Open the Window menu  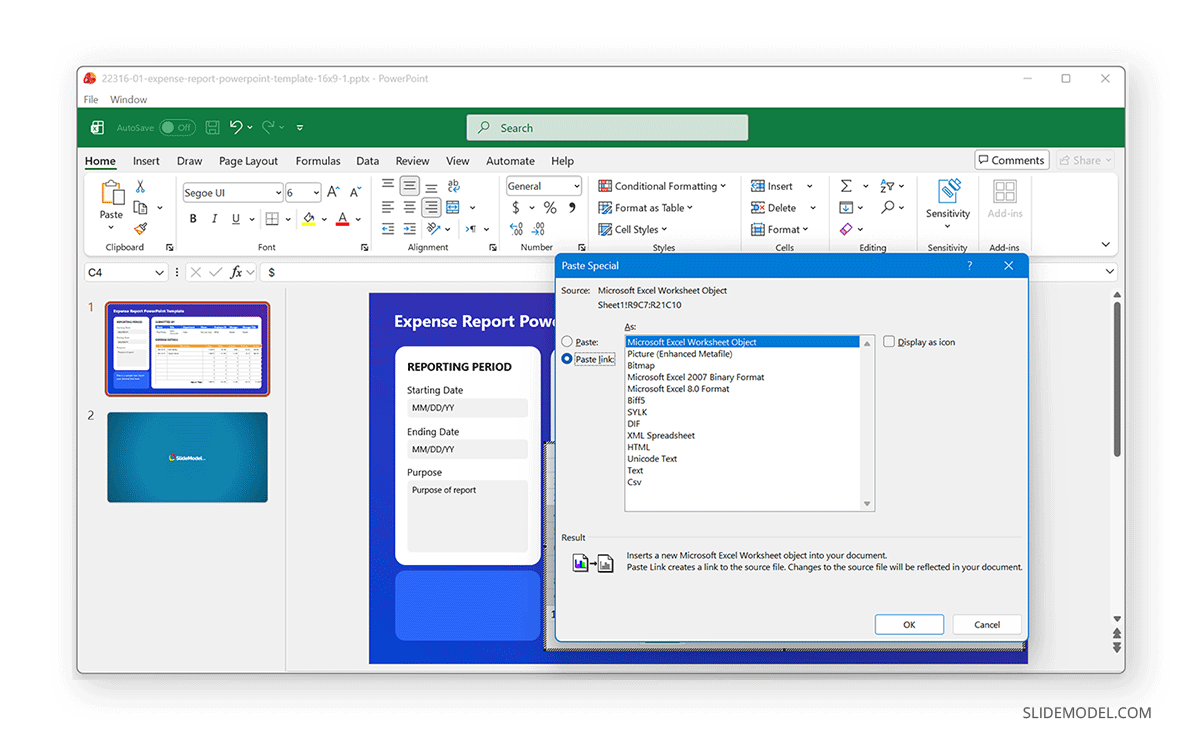(x=128, y=100)
